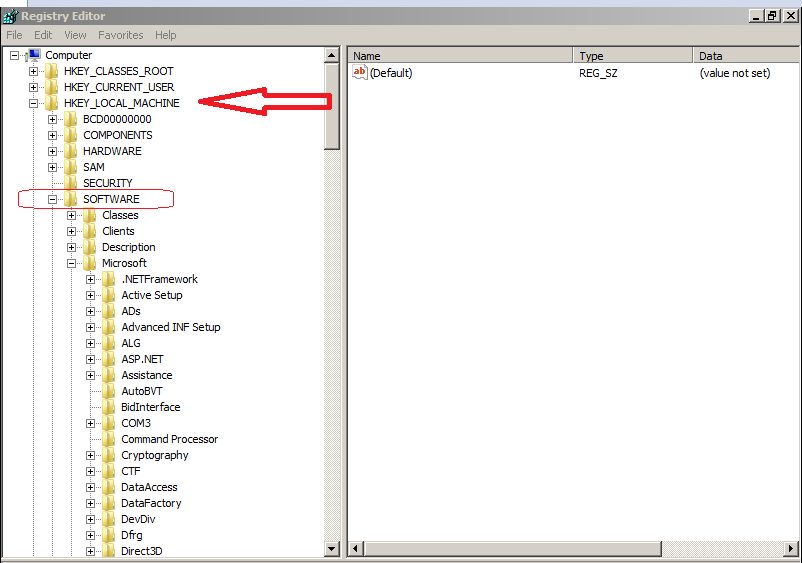Select the Dfrg key label
The height and width of the screenshot is (563, 802).
tap(131, 535)
